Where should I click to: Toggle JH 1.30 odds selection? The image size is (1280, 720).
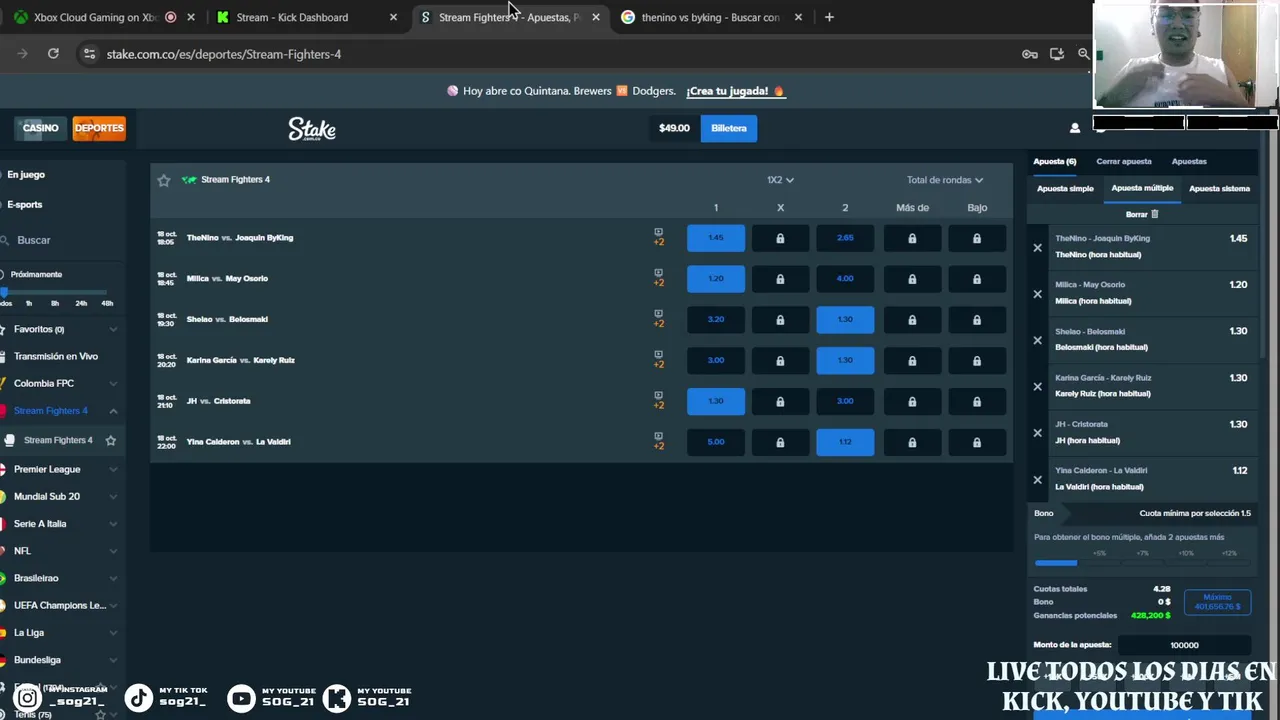tap(716, 401)
